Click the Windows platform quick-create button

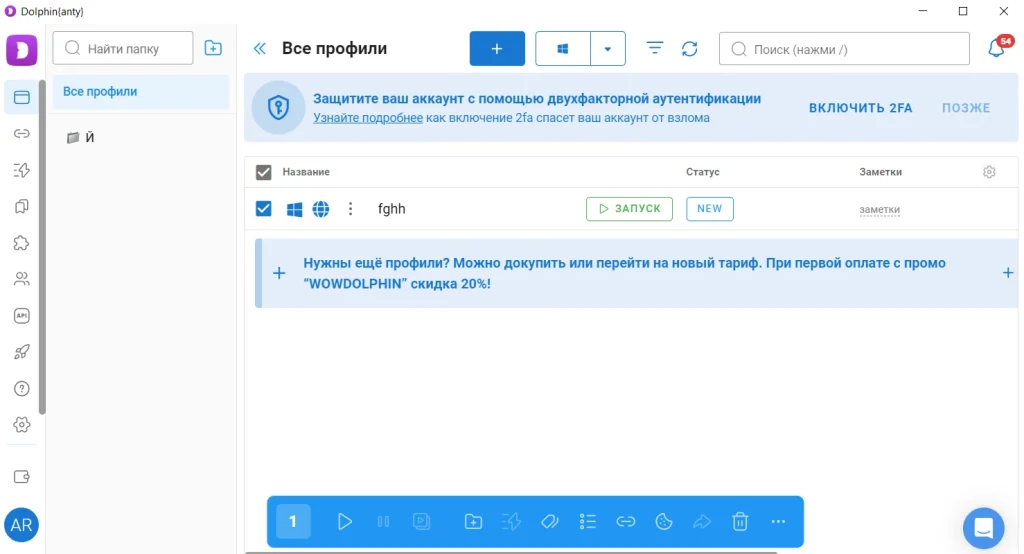(x=563, y=48)
